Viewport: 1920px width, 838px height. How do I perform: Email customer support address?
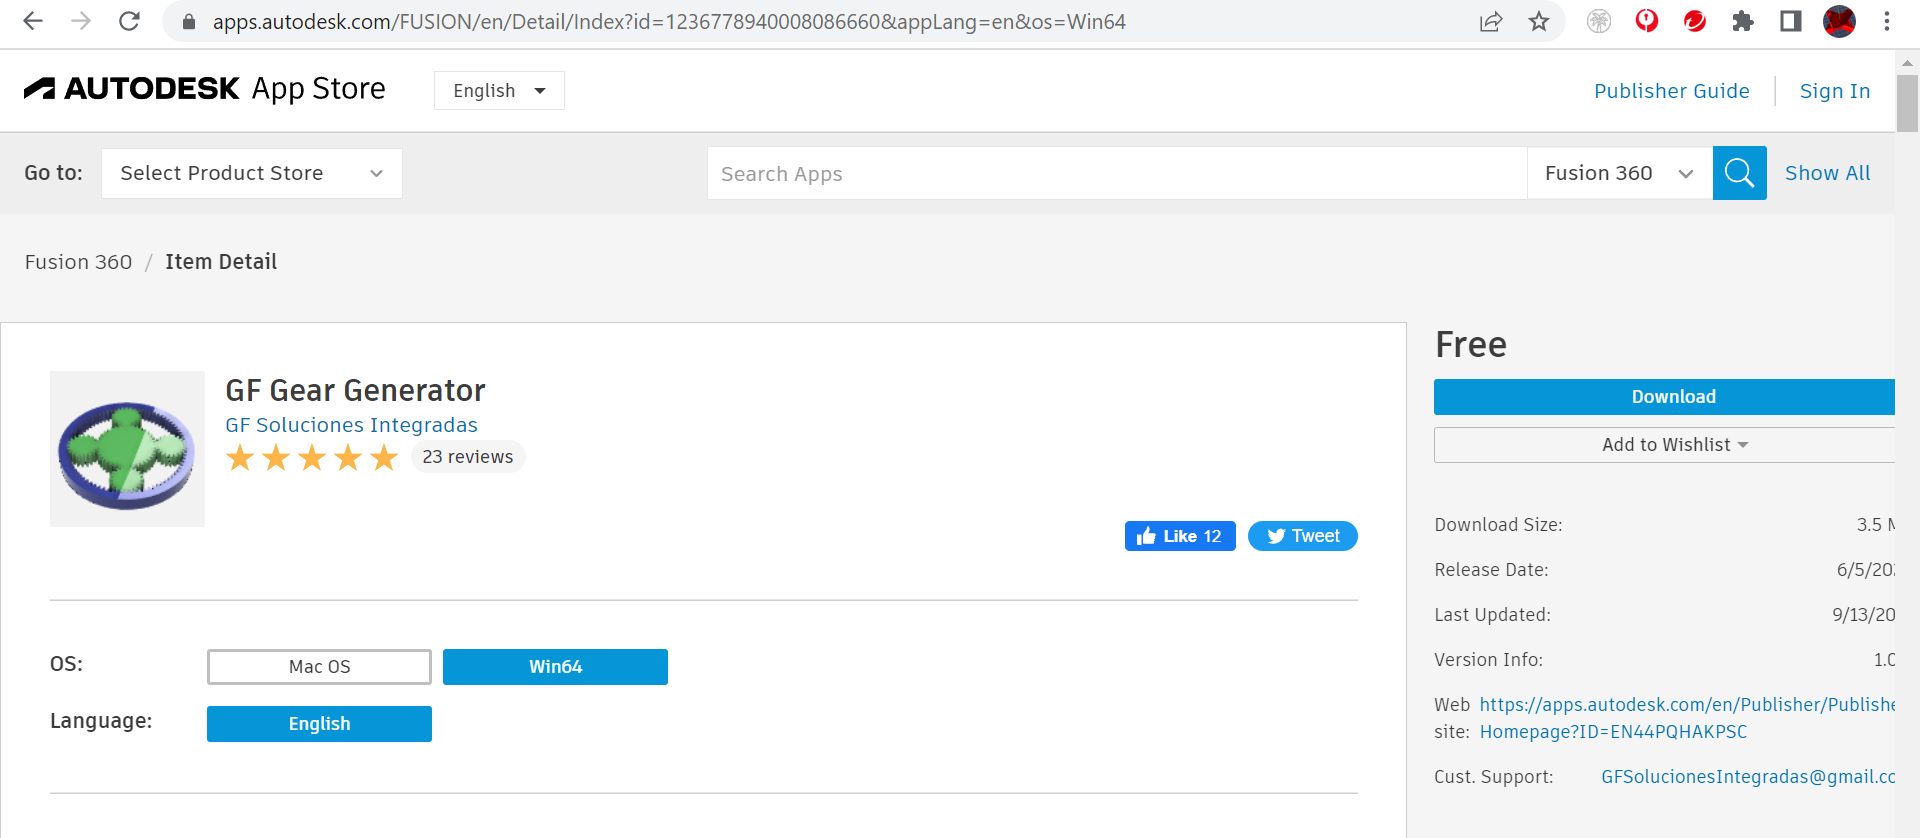1748,777
